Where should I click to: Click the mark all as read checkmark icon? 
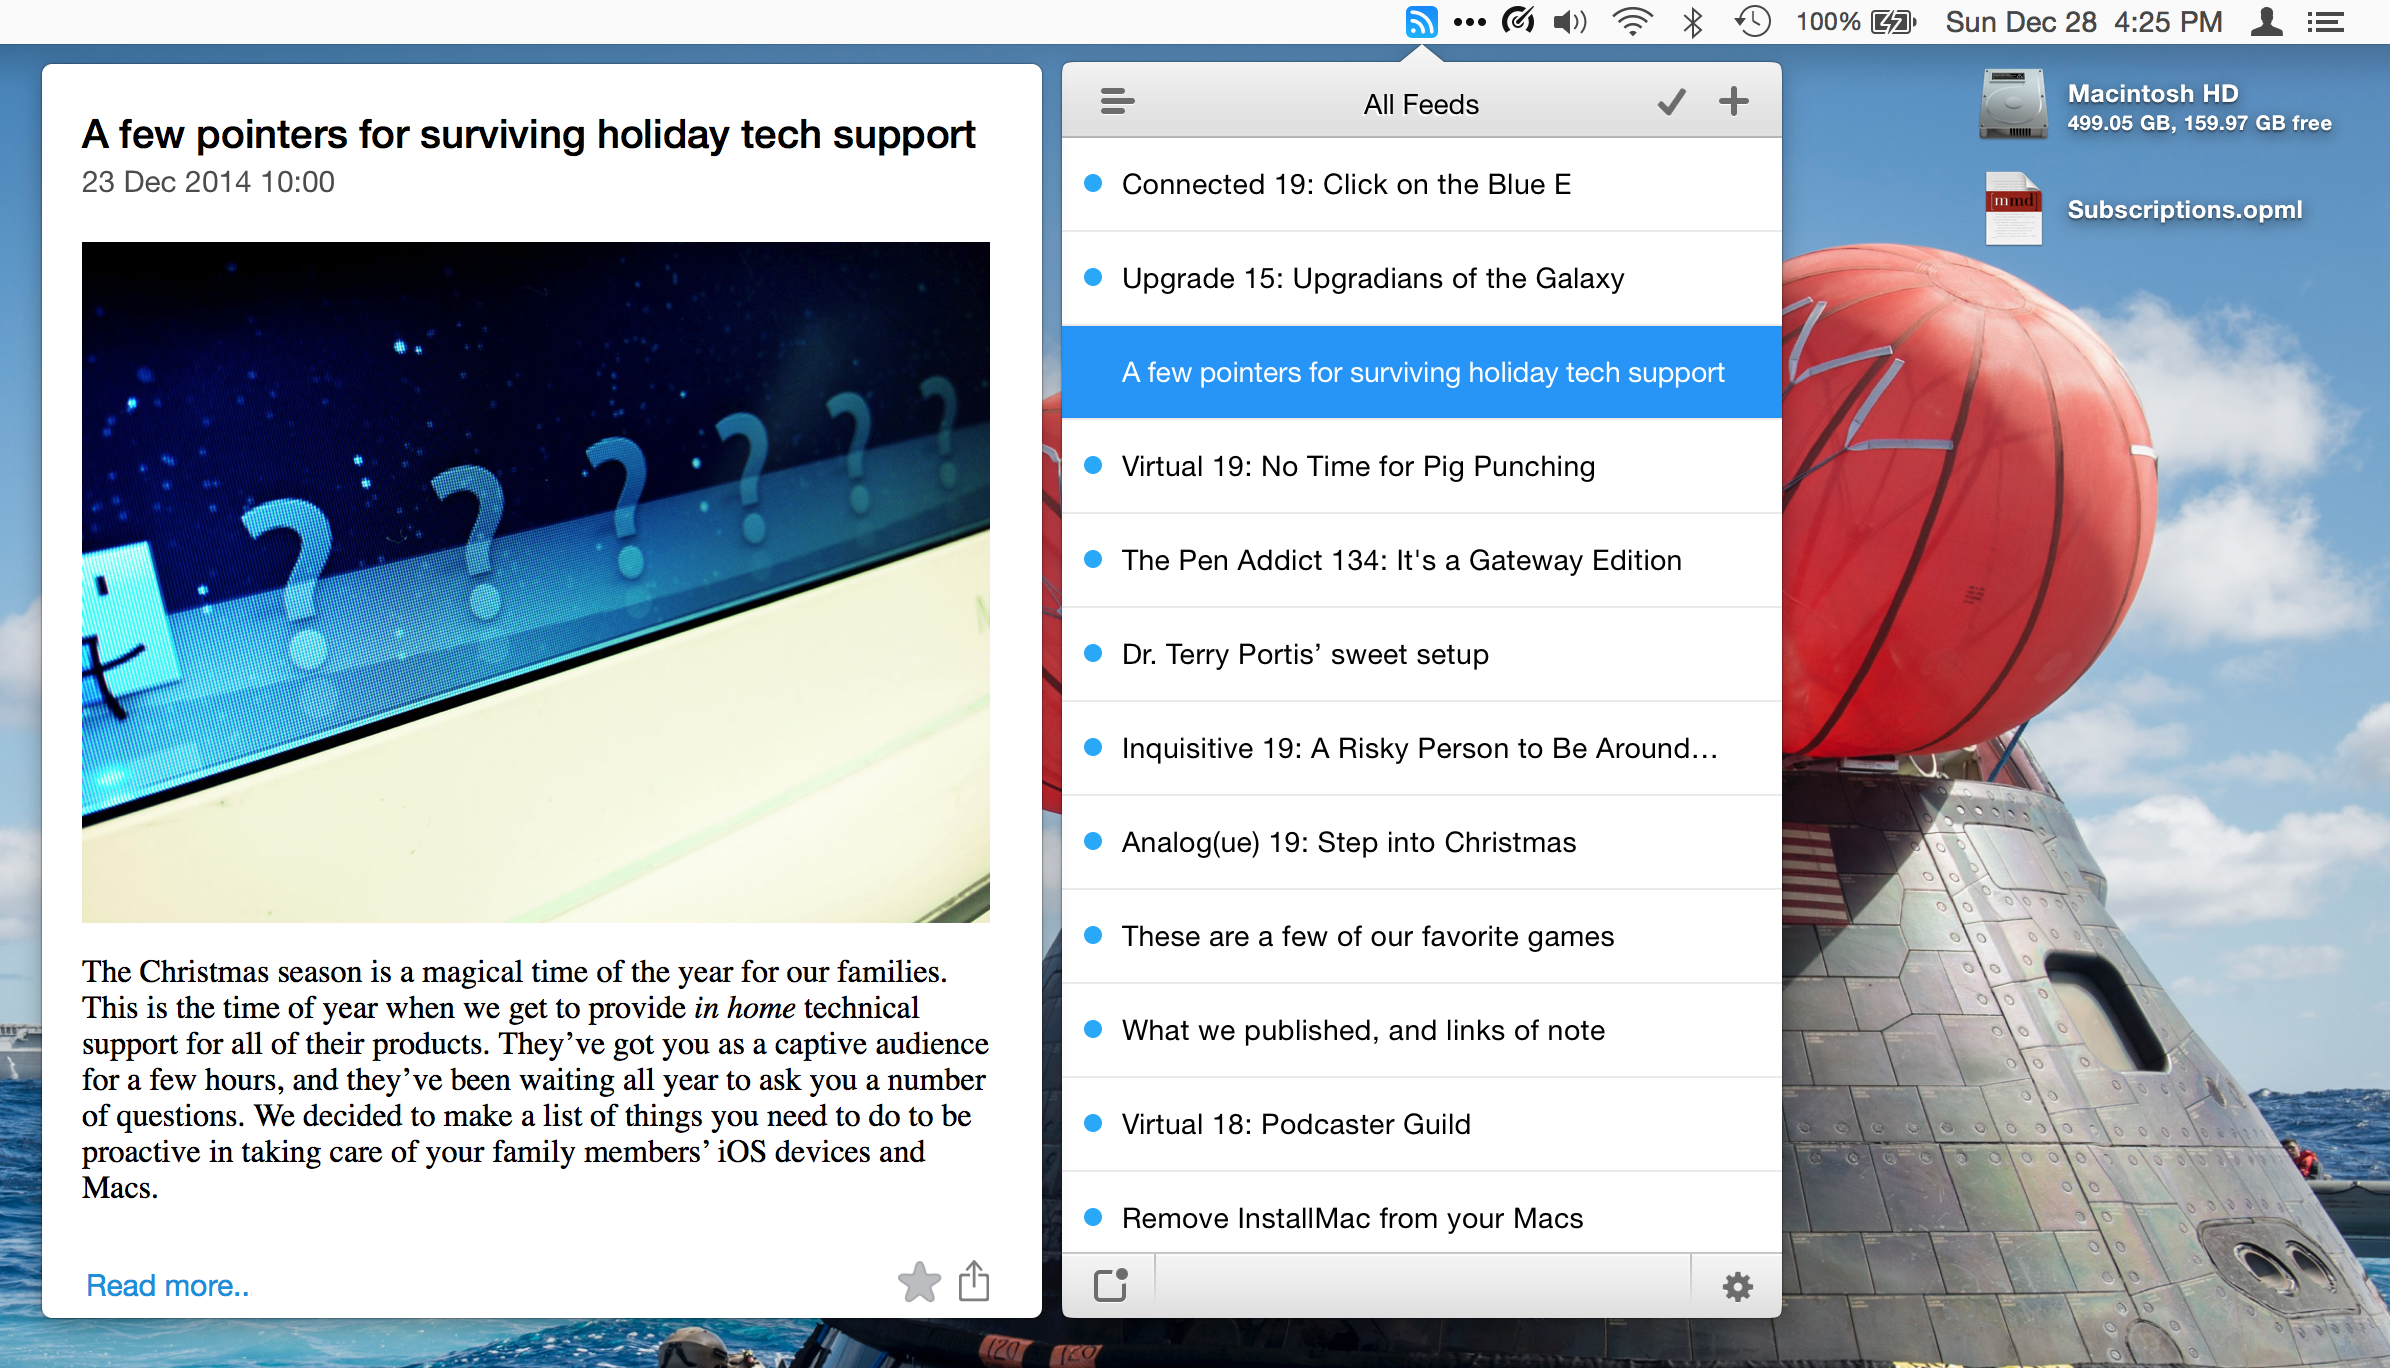(1671, 100)
